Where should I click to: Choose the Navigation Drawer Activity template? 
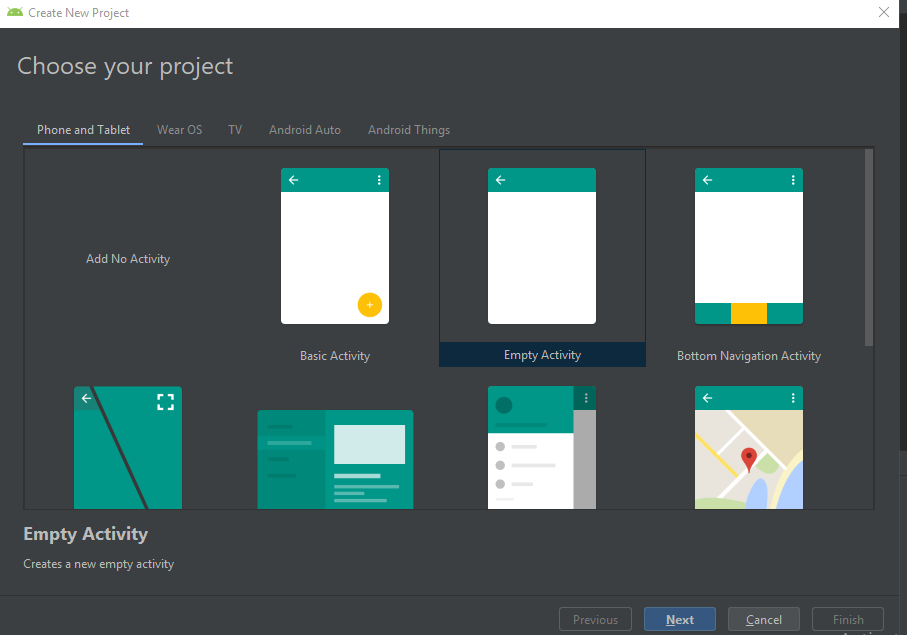[542, 448]
